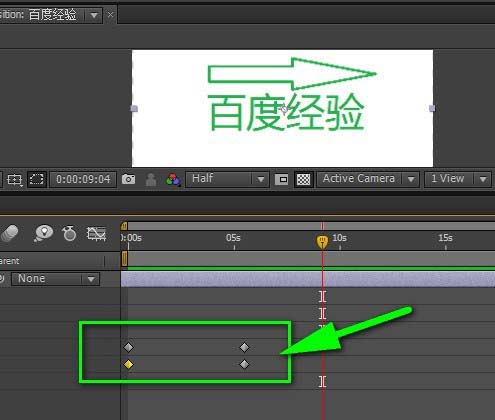This screenshot has width=495, height=420.
Task: Select the lower row keyframe near 05s
Action: click(x=244, y=364)
